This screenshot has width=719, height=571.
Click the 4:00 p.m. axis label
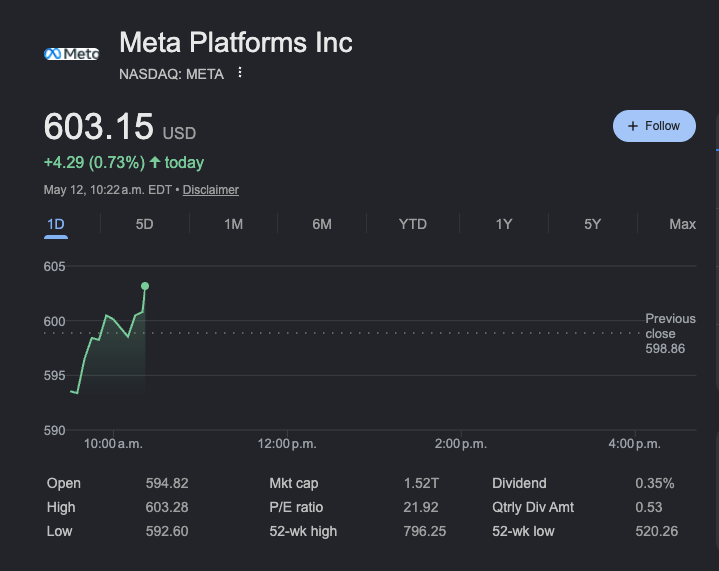pos(635,444)
